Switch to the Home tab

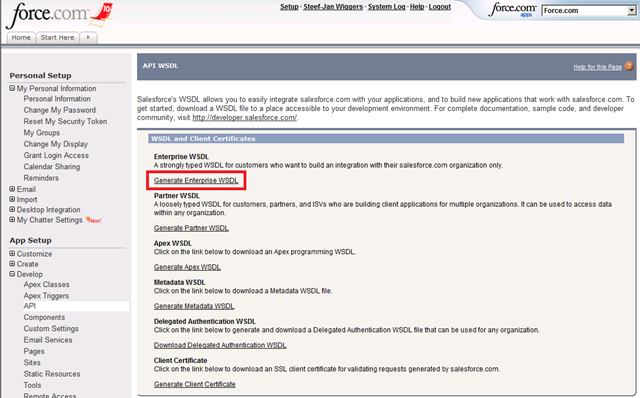[21, 38]
